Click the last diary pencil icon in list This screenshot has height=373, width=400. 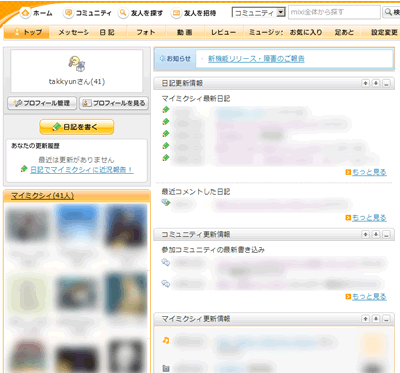click(166, 157)
